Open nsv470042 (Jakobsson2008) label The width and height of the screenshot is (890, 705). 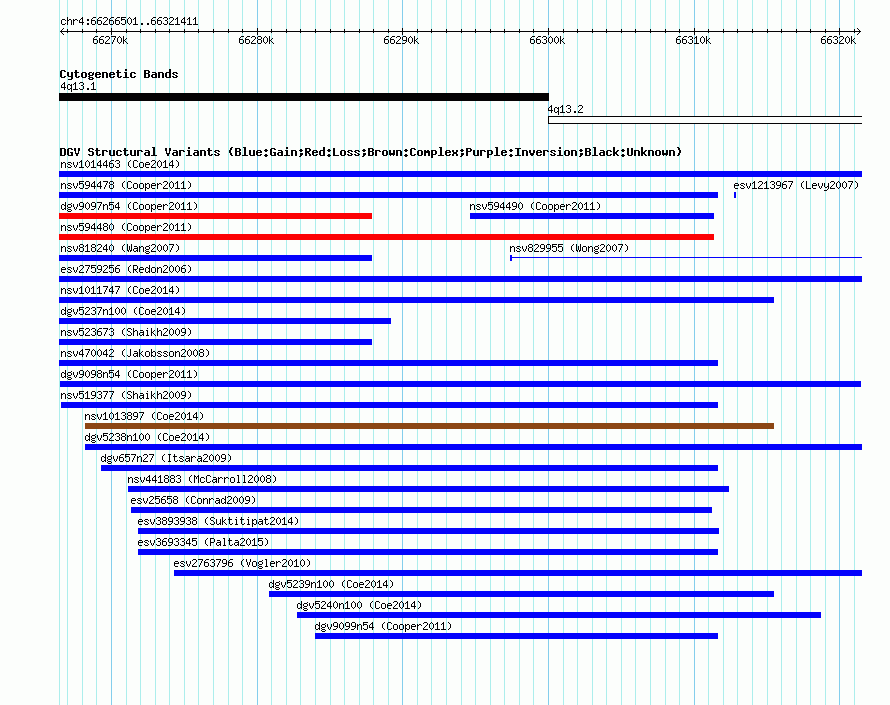pyautogui.click(x=135, y=354)
